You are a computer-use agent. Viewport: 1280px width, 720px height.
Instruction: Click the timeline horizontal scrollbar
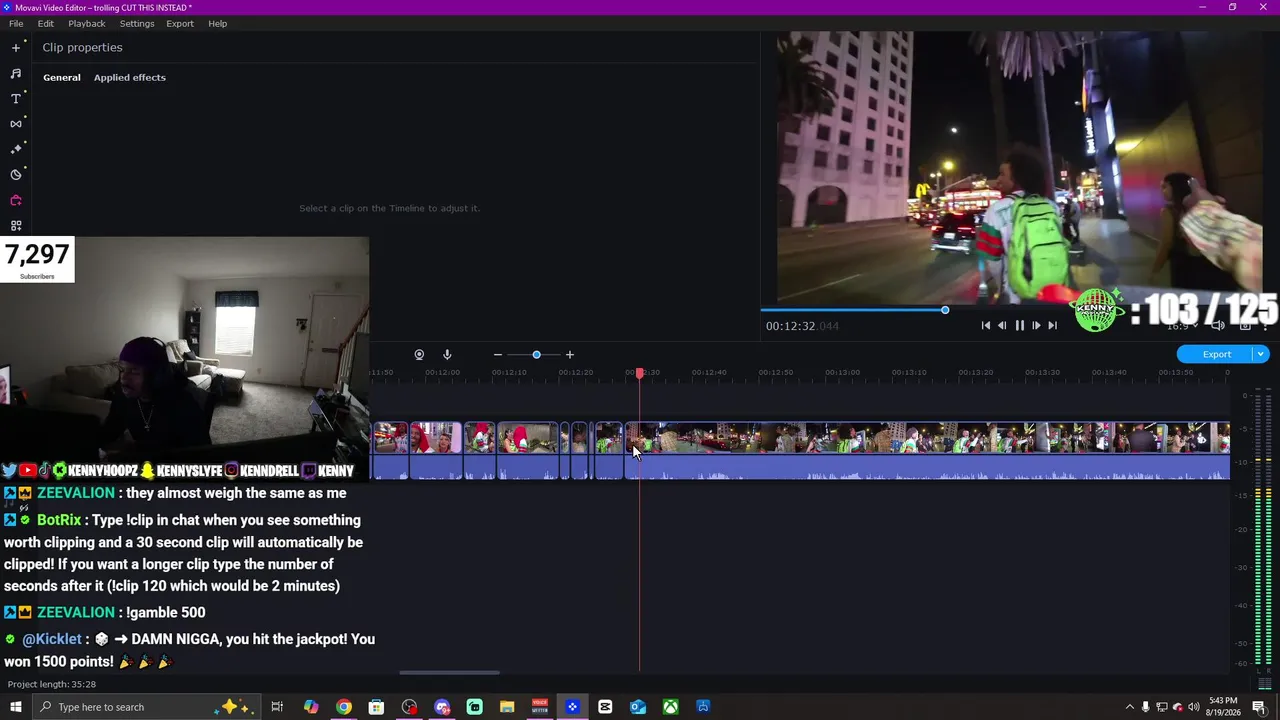click(x=449, y=672)
